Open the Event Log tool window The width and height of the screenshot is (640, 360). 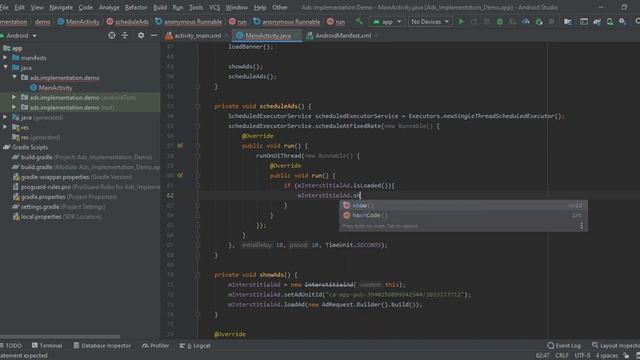[x=564, y=346]
